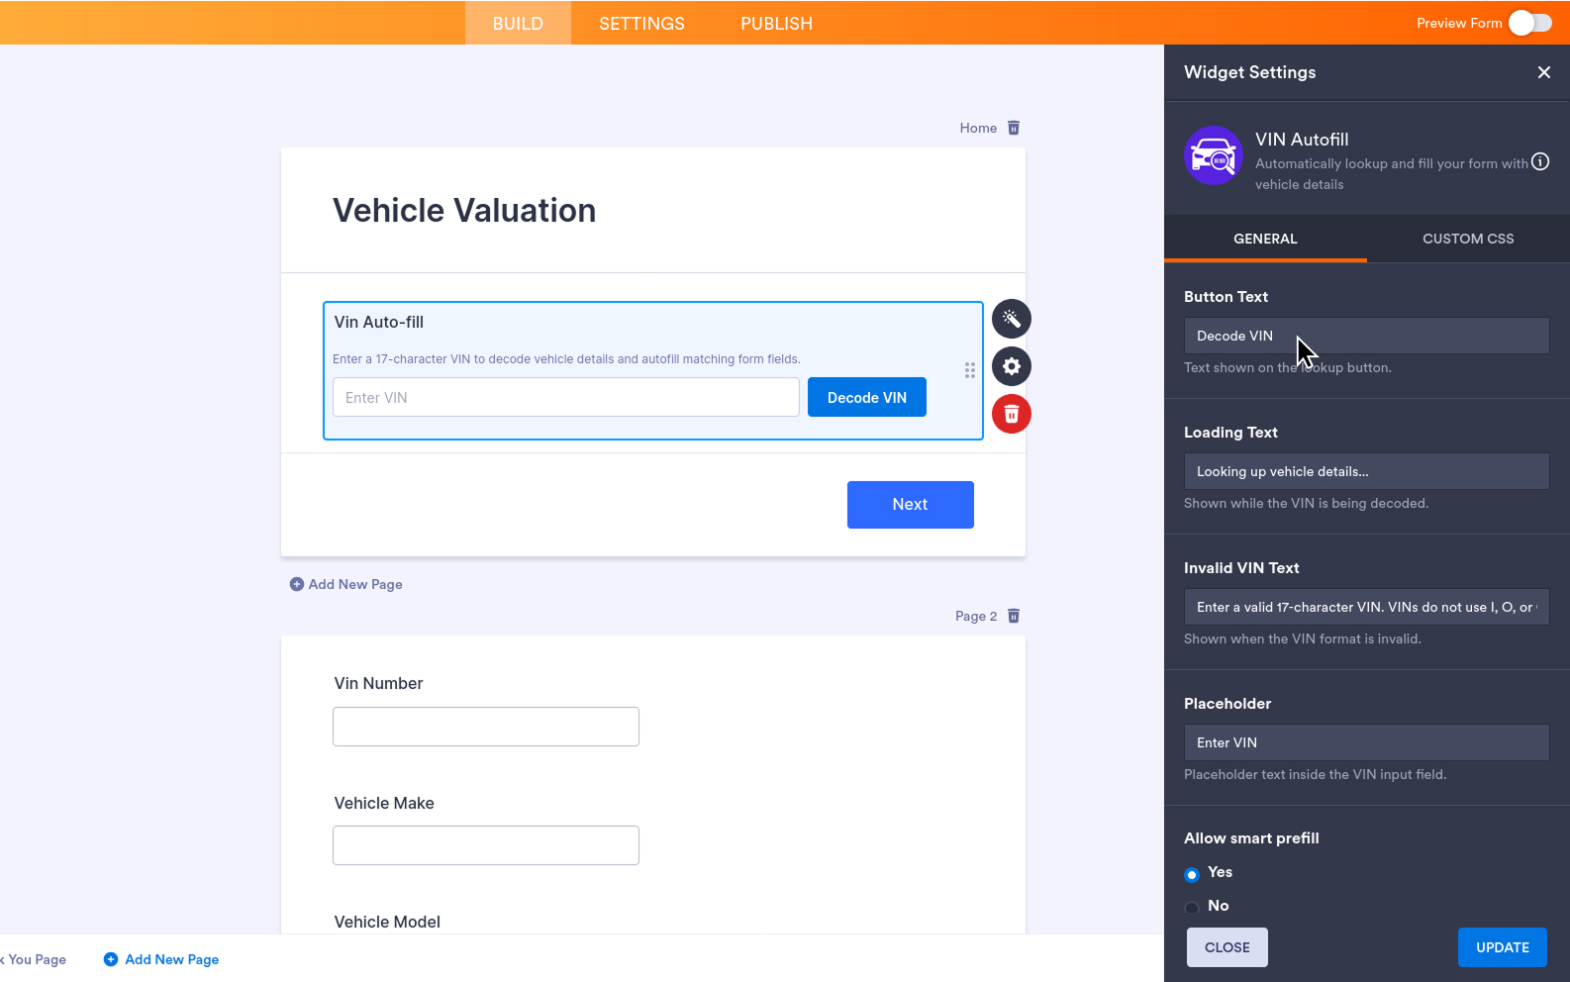Click the Vin Number input field

(486, 726)
